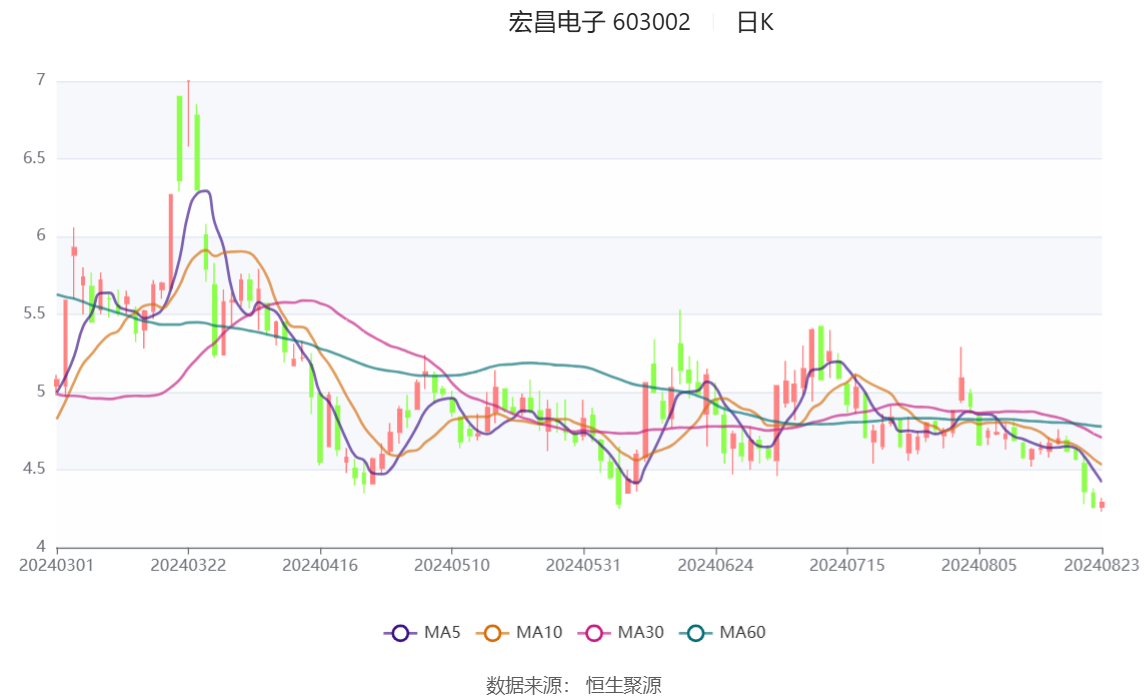The width and height of the screenshot is (1148, 699).
Task: Click the last red candlestick at 20240823
Action: coord(1102,504)
